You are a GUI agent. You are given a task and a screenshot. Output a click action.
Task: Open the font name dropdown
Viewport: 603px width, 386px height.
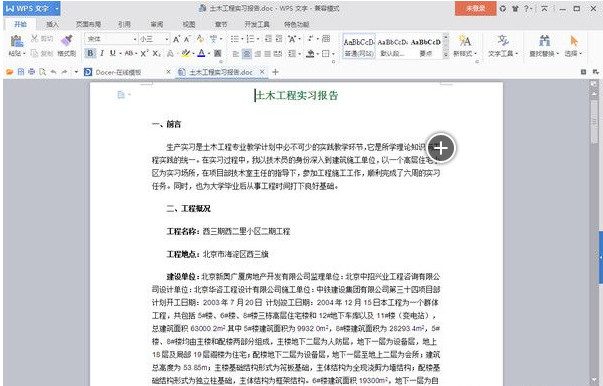pos(111,39)
